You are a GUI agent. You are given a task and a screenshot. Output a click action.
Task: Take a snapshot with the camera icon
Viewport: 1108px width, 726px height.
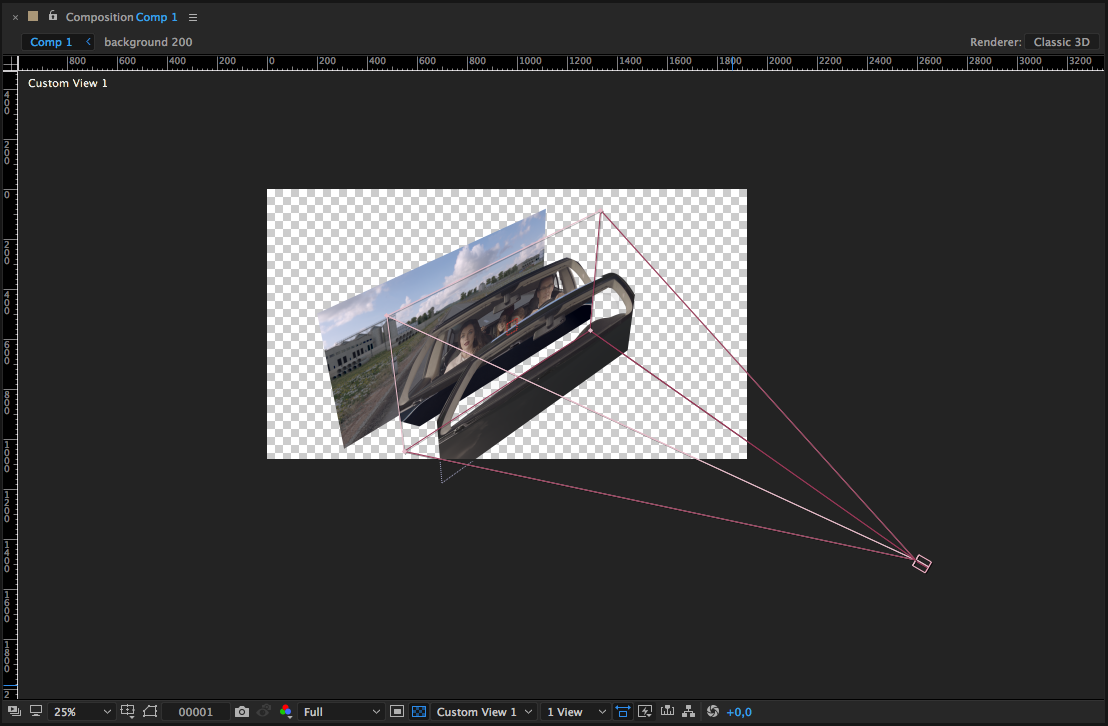click(241, 712)
